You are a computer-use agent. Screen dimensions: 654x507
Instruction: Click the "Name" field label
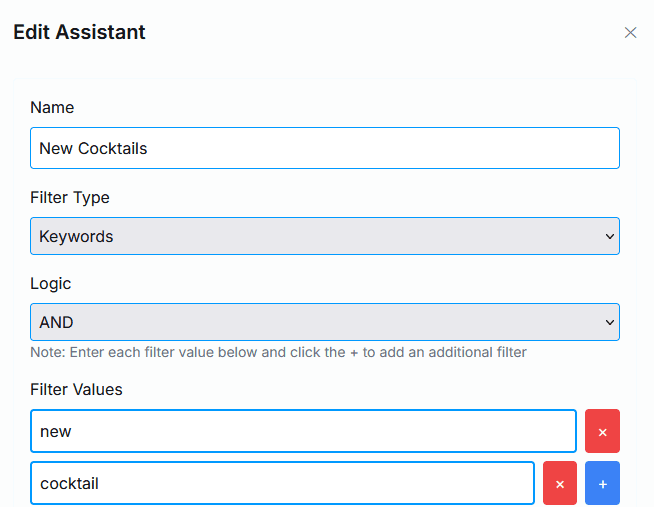[52, 107]
